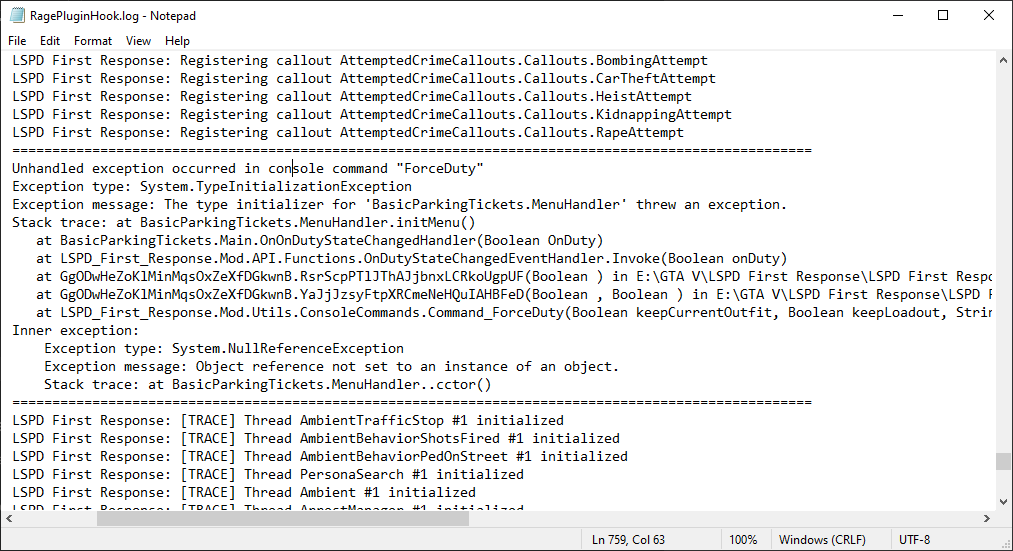Viewport: 1013px width, 551px height.
Task: Click the vertical scrollbar thumb
Action: 1003,461
